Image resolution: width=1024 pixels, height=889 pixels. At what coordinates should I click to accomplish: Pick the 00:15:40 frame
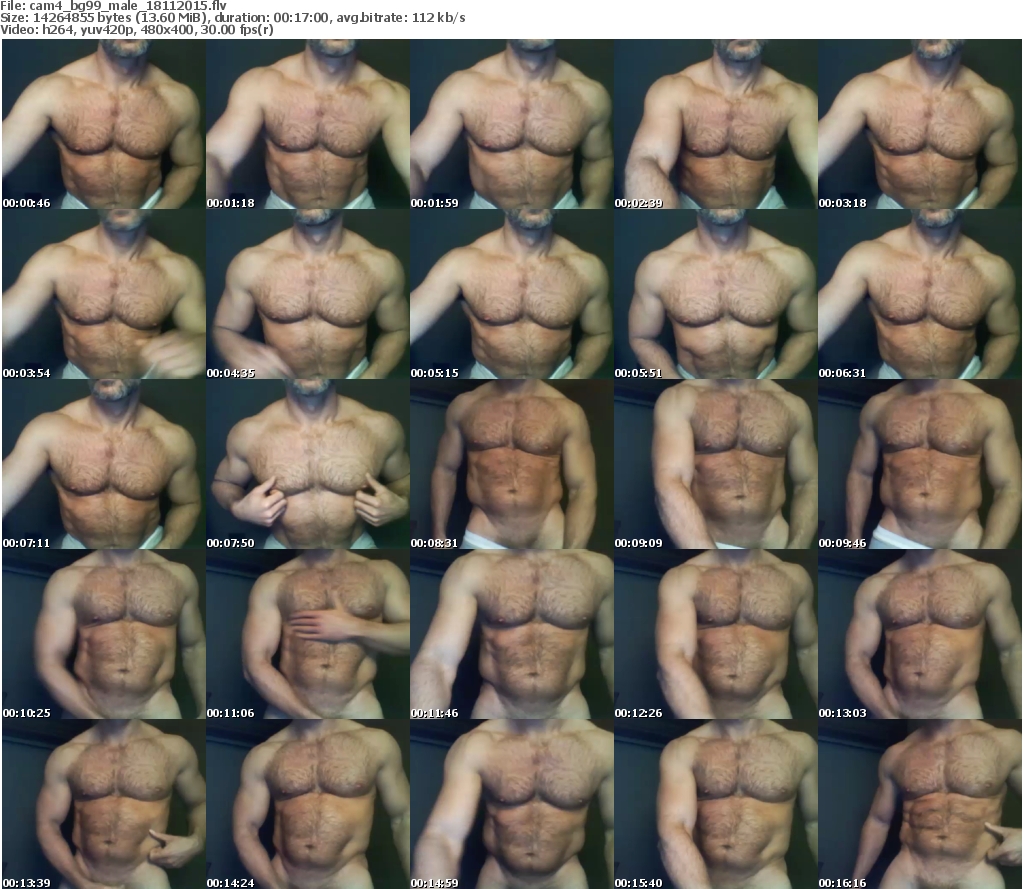click(716, 804)
